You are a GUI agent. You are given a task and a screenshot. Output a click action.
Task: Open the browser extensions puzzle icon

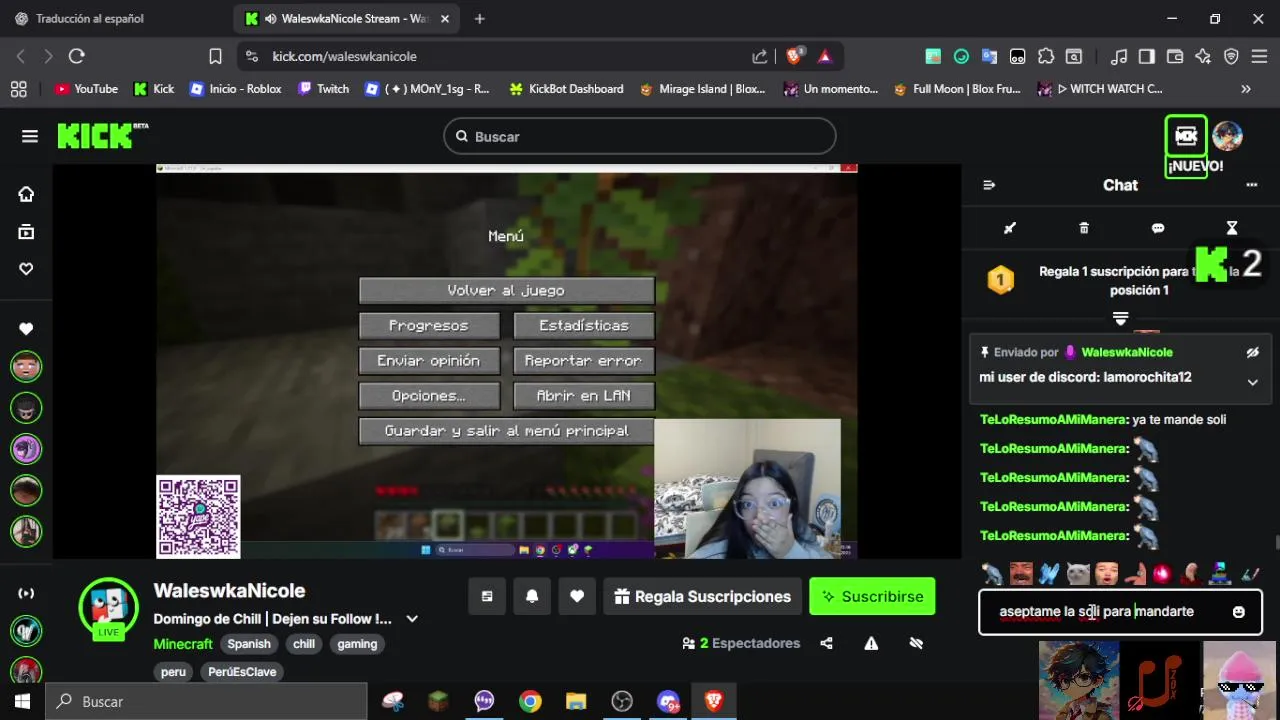(x=1046, y=56)
